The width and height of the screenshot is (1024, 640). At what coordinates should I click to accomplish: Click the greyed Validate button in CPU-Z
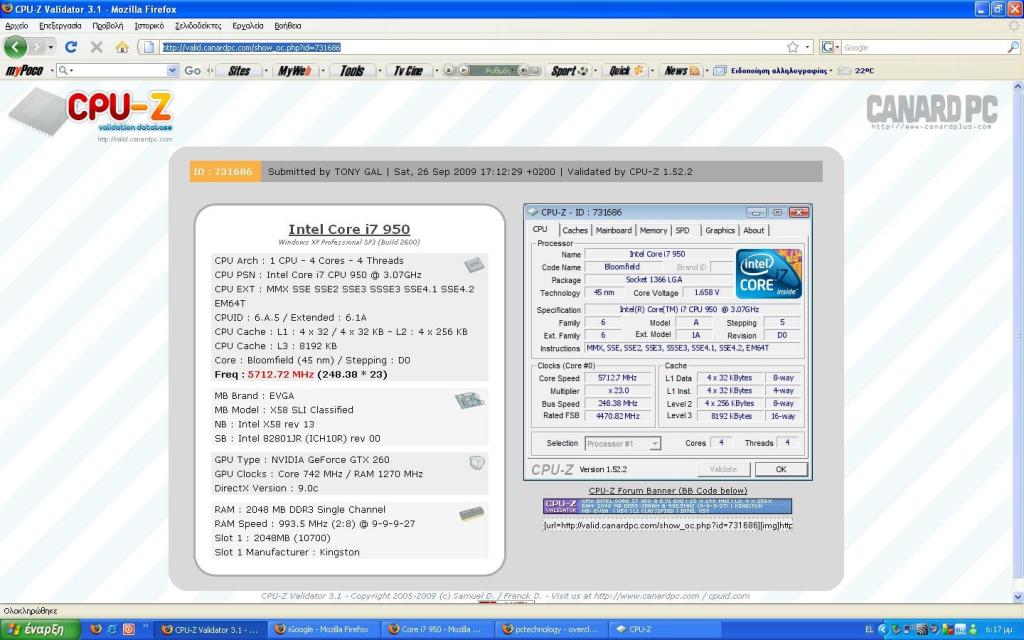[723, 470]
